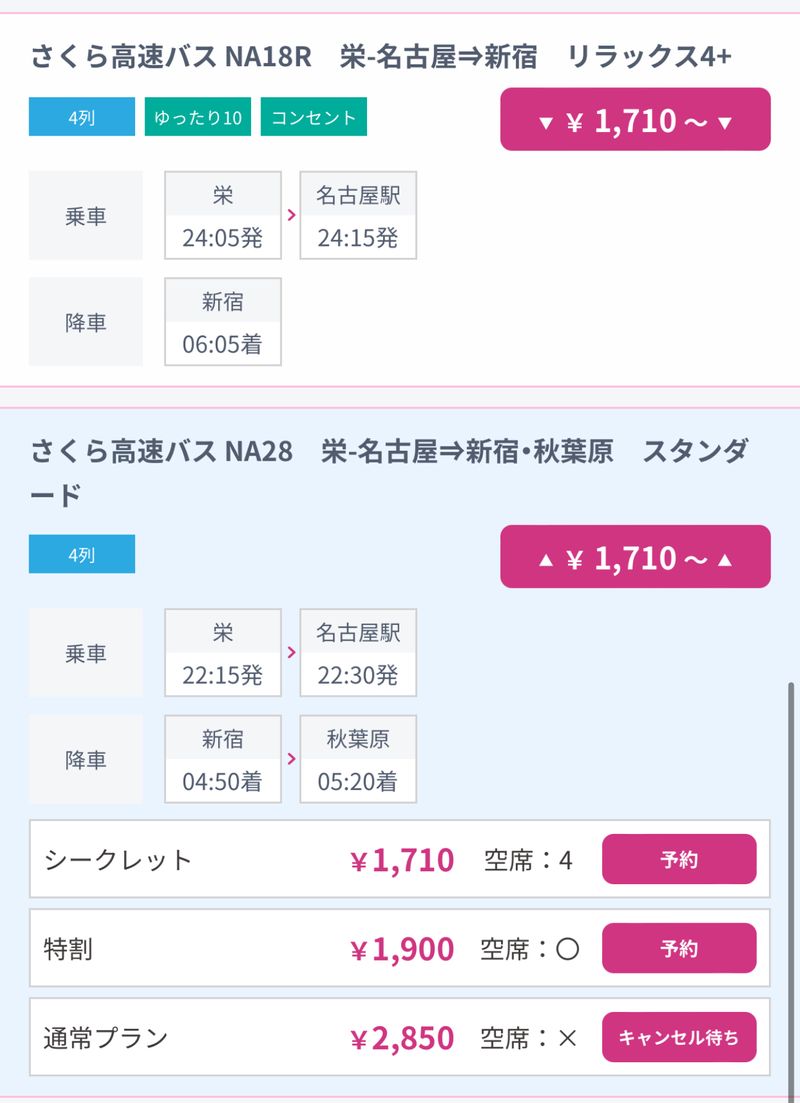Select 名古屋駅 24:15発 boarding stop
This screenshot has width=800, height=1103.
coord(358,216)
